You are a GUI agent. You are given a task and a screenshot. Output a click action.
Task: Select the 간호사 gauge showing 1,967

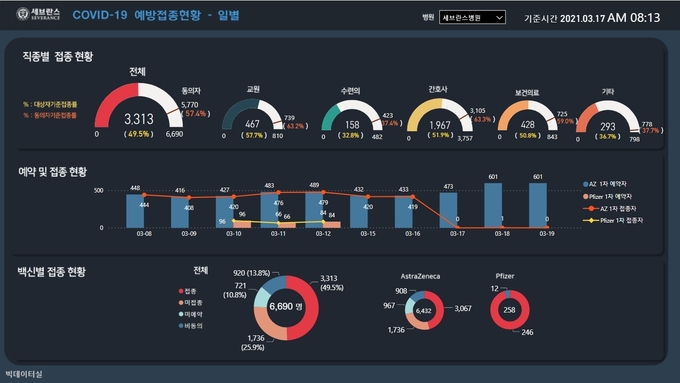tap(440, 115)
